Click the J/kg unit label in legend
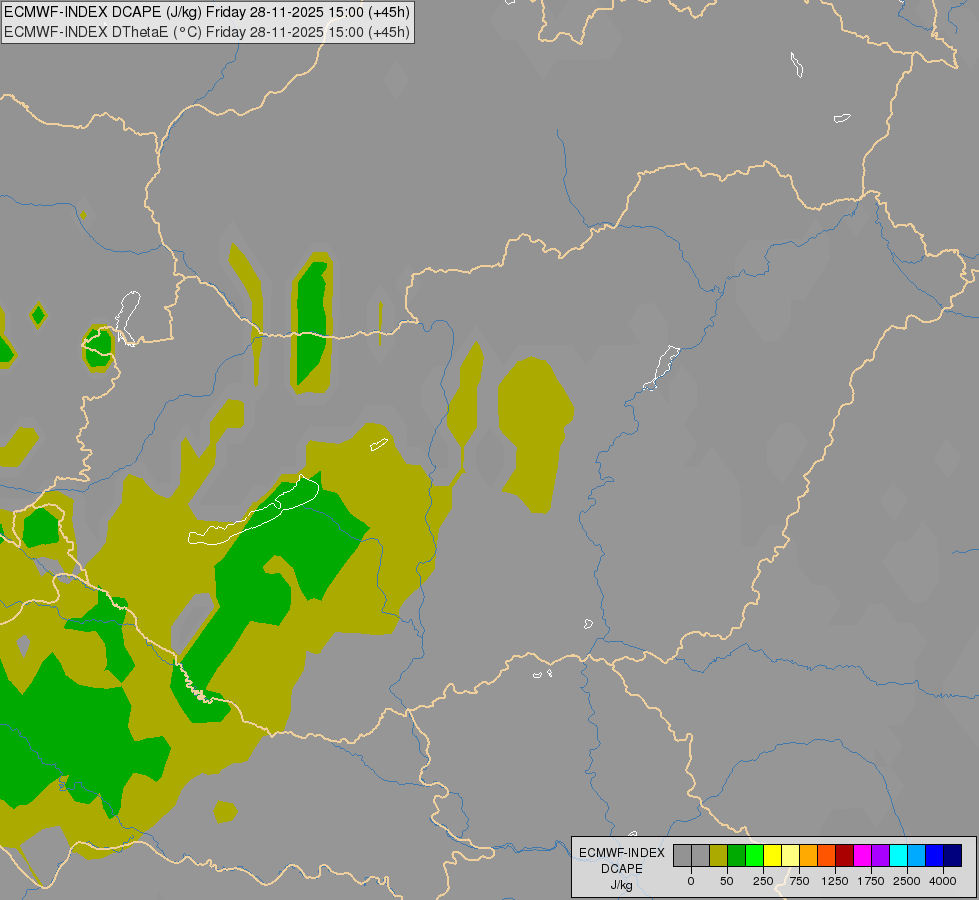The image size is (979, 900). (622, 886)
